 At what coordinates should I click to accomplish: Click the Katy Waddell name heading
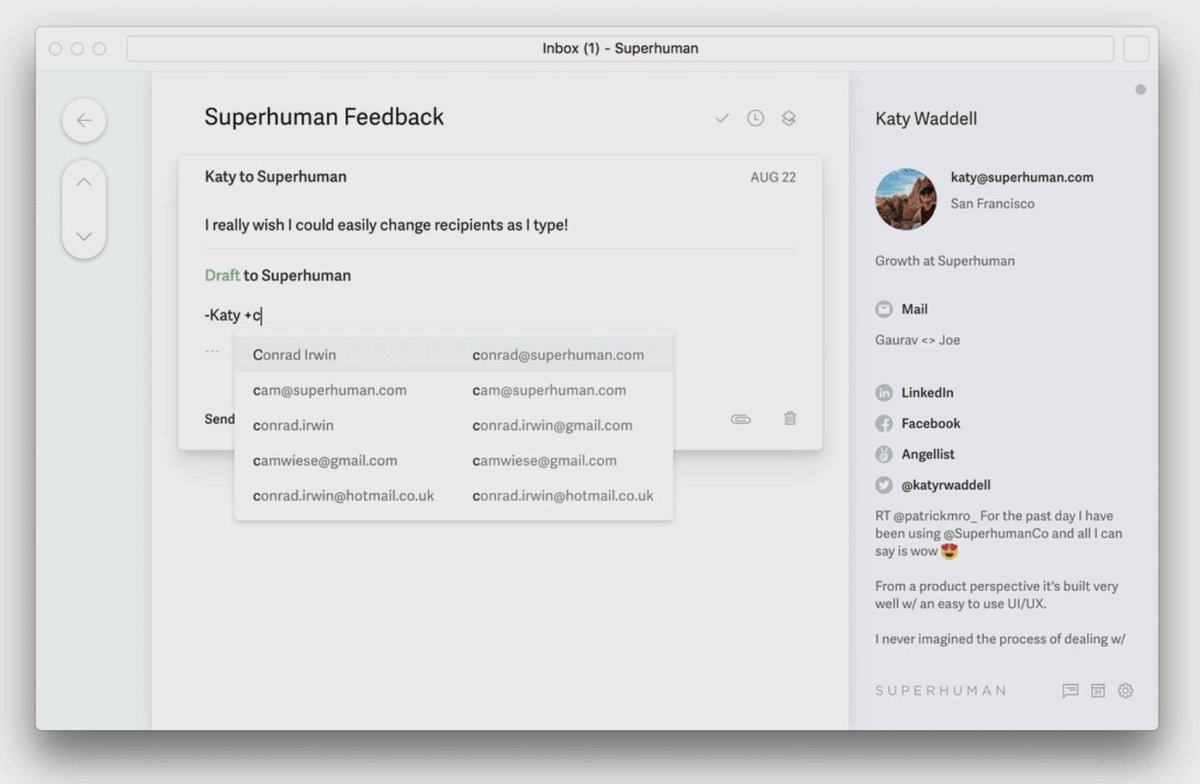pos(926,119)
